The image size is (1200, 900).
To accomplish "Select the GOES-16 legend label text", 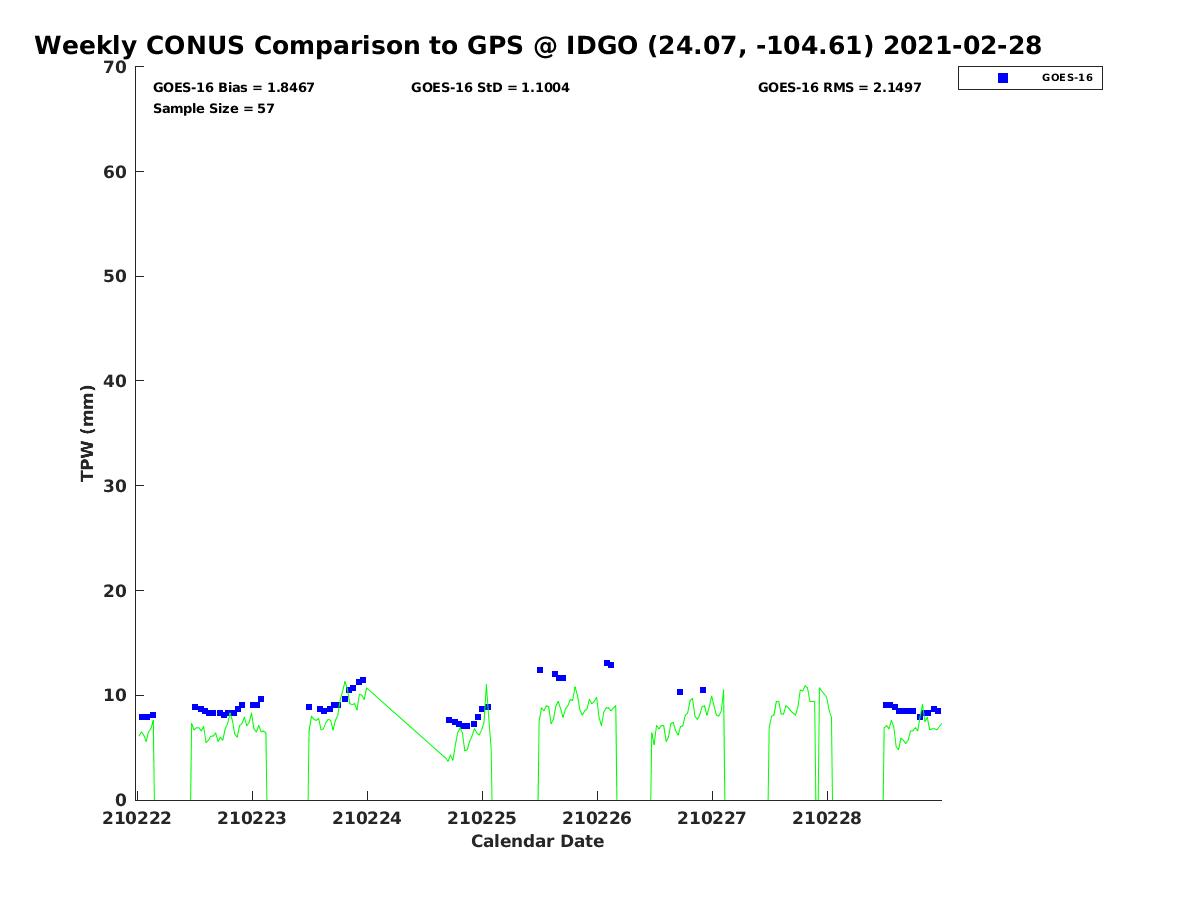I will [1067, 78].
